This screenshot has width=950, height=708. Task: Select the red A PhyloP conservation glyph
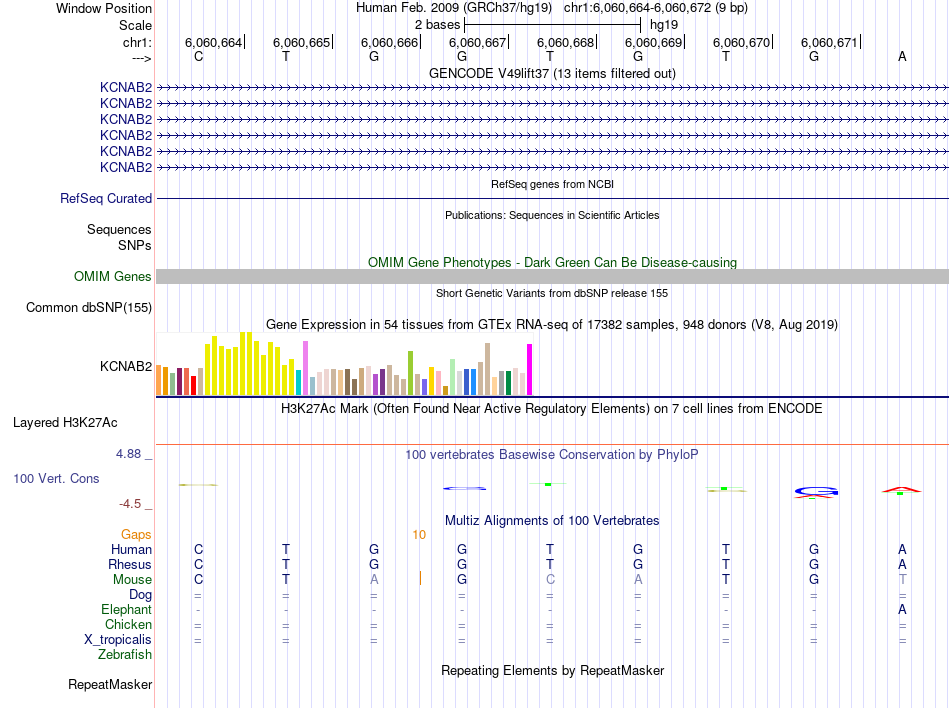(x=902, y=490)
